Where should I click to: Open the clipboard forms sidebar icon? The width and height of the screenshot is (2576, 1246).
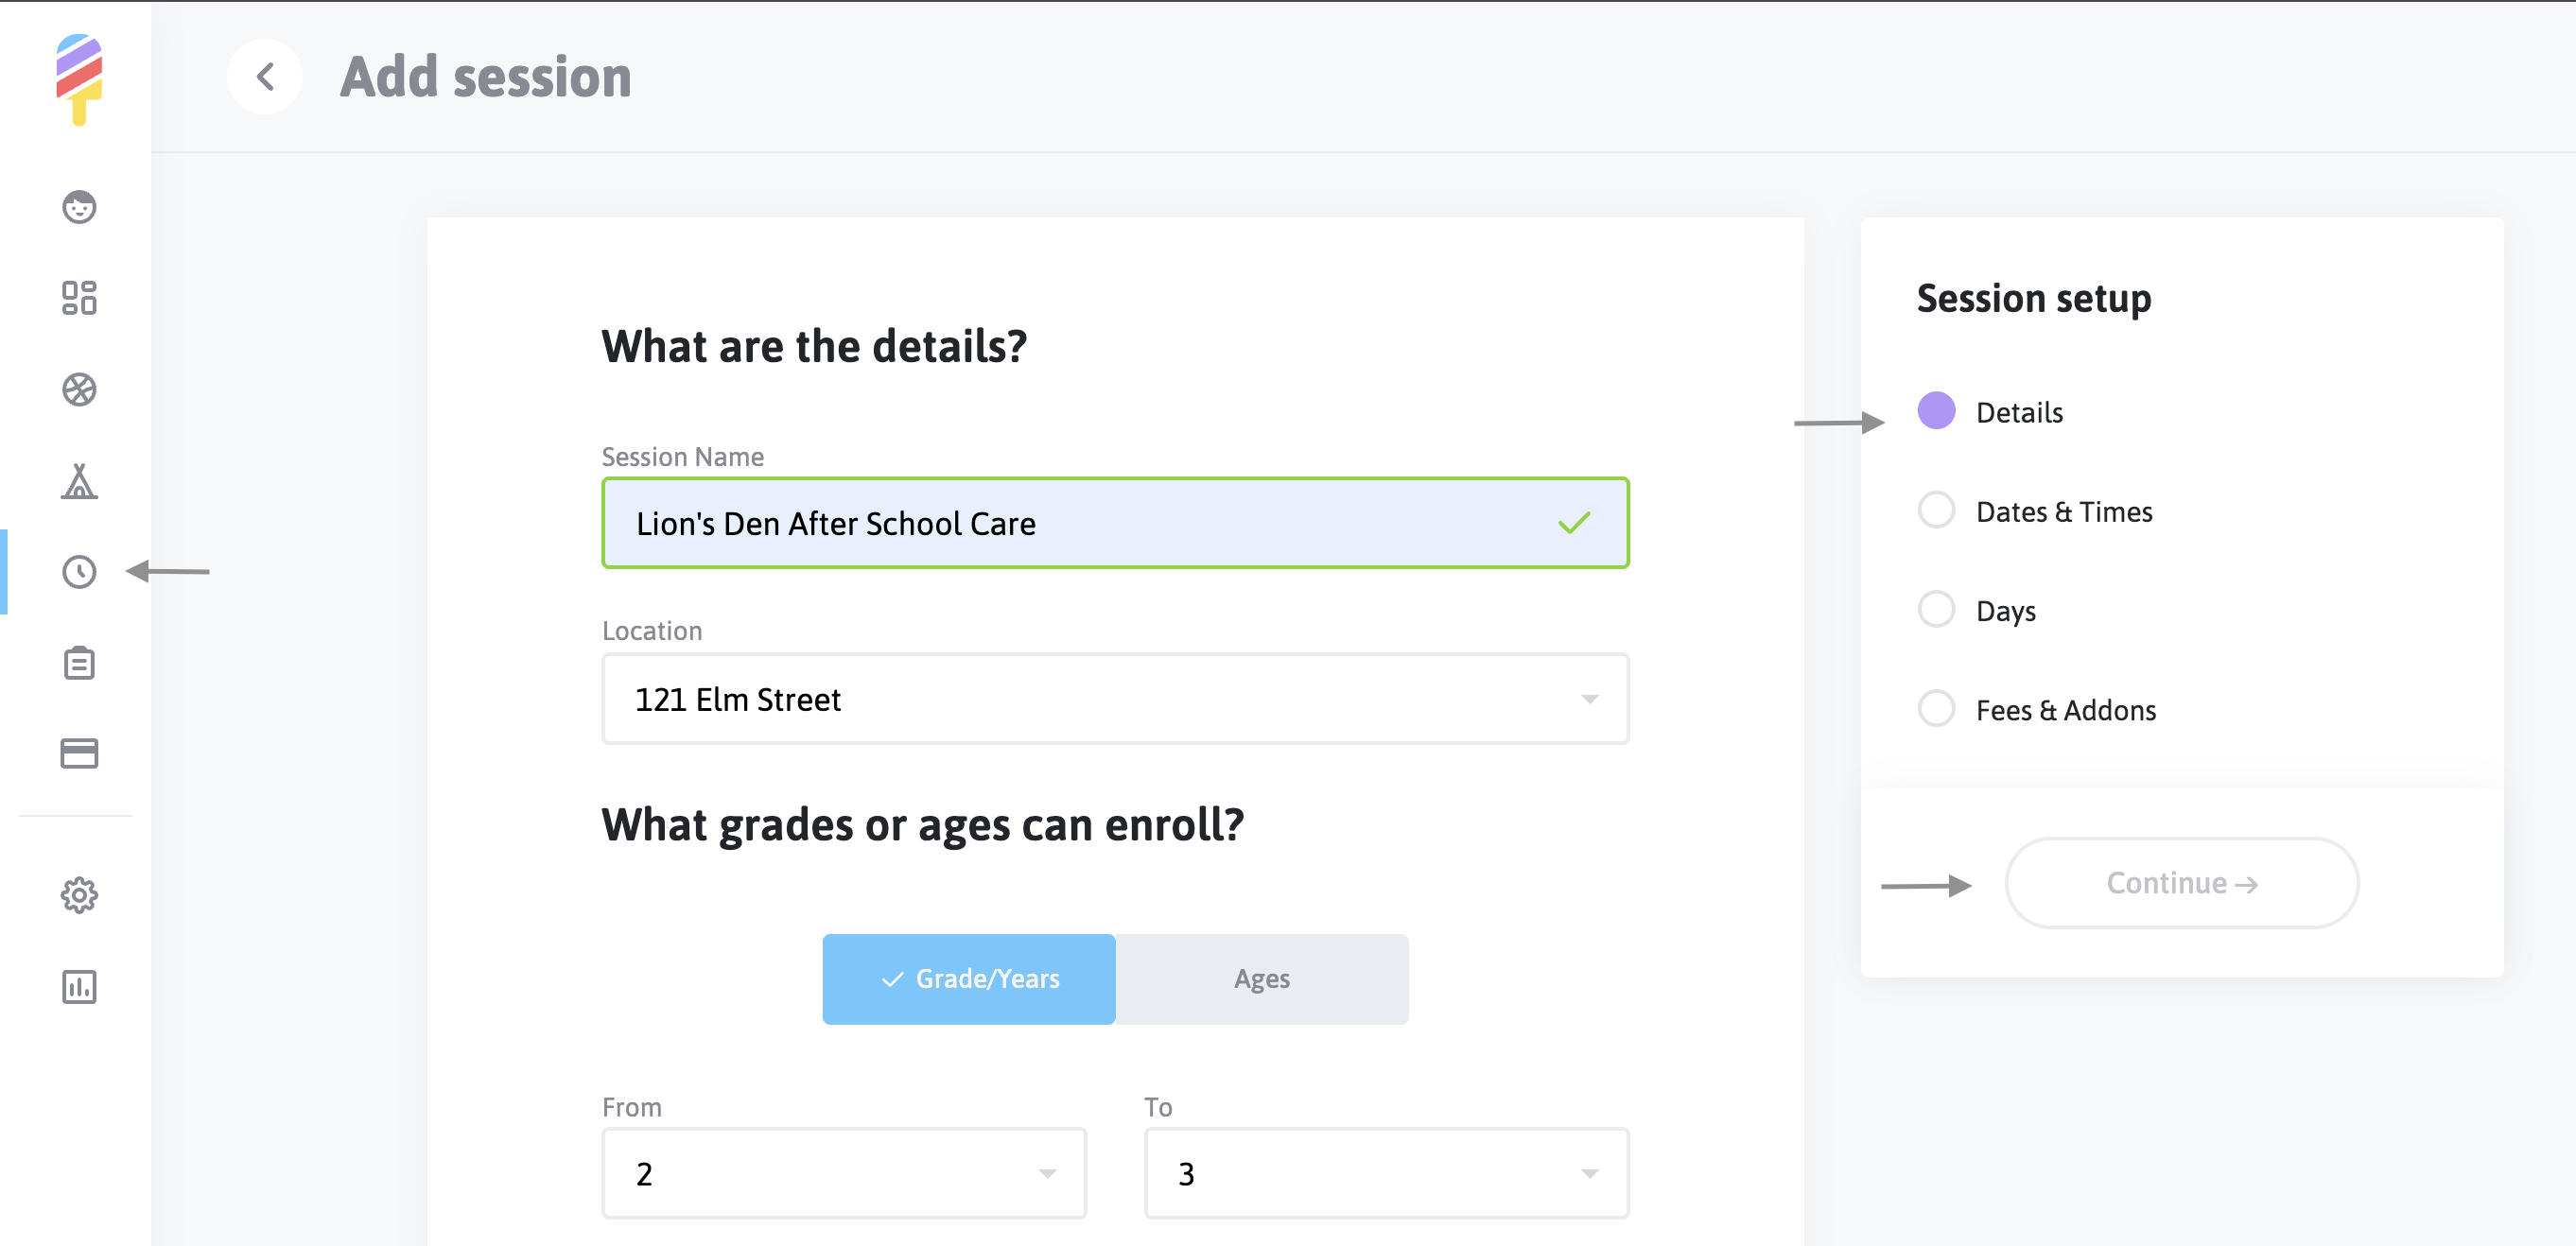click(x=79, y=663)
